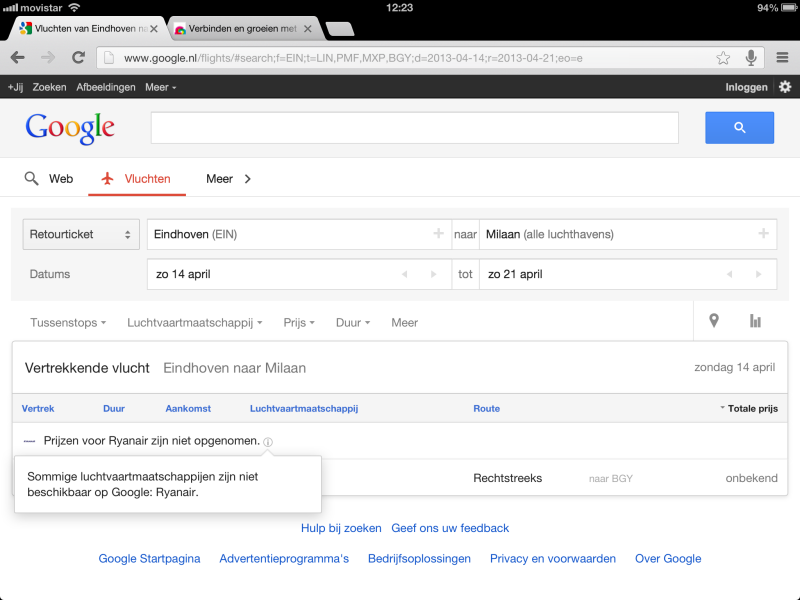Select the Web search tab

point(49,179)
